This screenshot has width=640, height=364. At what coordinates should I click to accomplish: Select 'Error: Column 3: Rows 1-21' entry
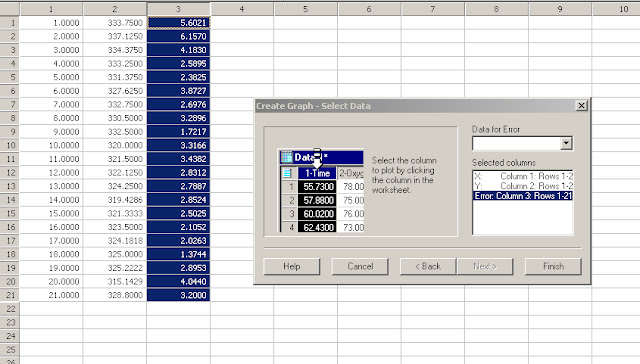point(523,196)
